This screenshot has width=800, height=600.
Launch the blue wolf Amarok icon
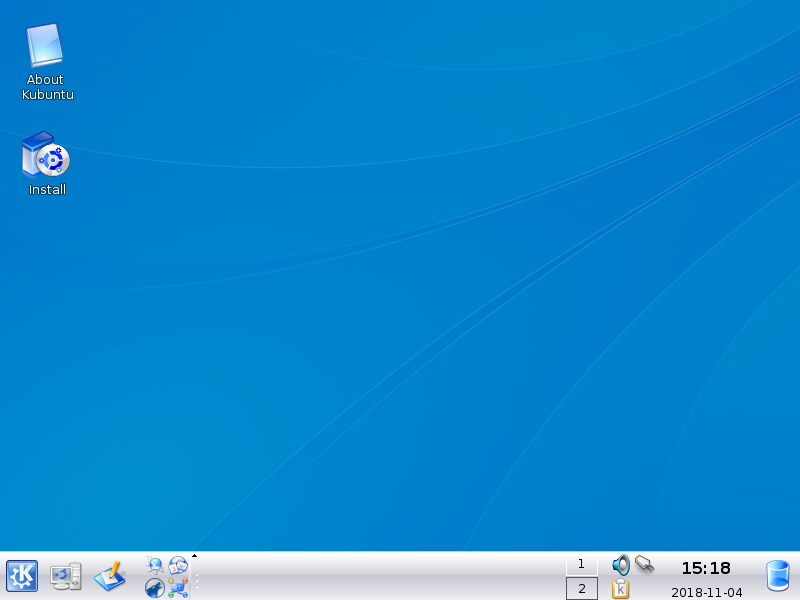pyautogui.click(x=155, y=587)
